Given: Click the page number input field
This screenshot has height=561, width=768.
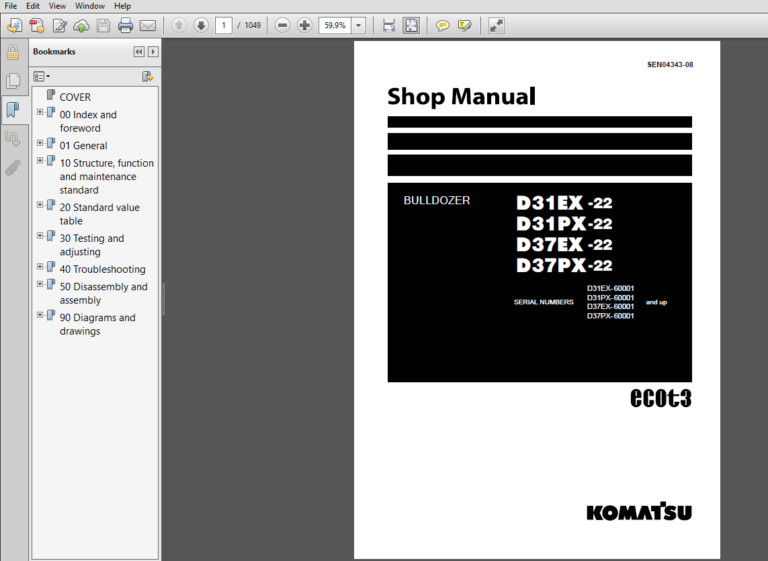Looking at the screenshot, I should pos(223,25).
